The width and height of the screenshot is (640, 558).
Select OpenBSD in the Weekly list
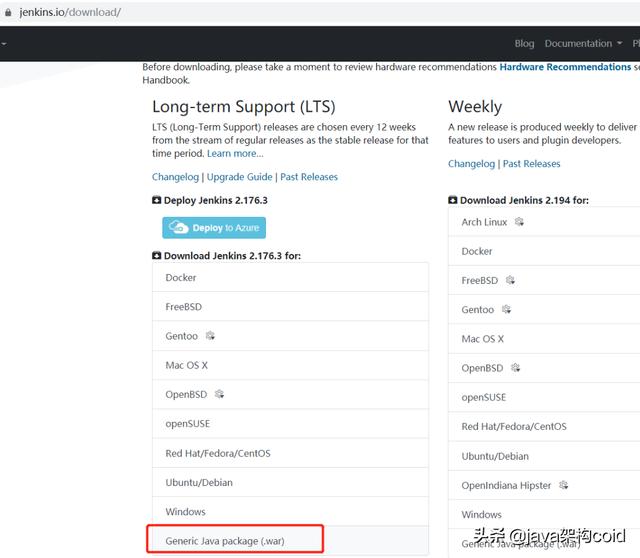tap(544, 368)
